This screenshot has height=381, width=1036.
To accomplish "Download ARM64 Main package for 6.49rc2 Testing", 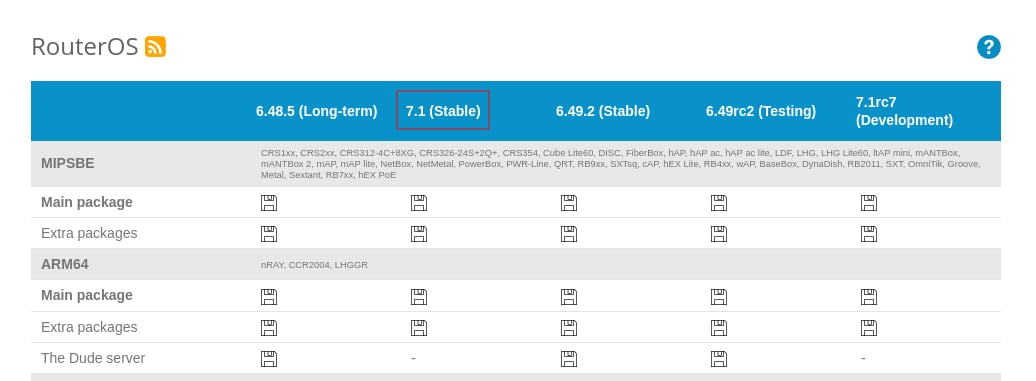I will 719,296.
